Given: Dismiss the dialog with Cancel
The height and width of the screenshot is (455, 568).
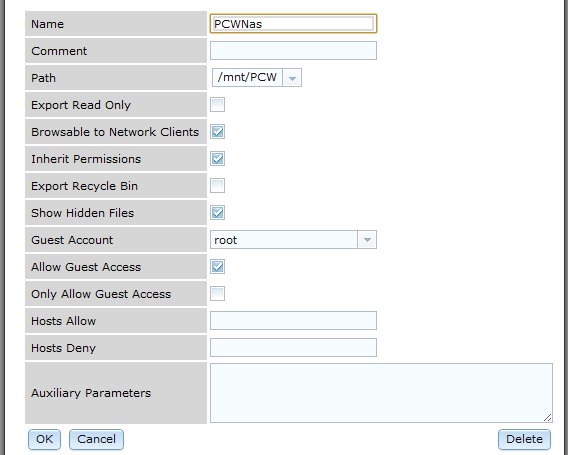Looking at the screenshot, I should [96, 439].
